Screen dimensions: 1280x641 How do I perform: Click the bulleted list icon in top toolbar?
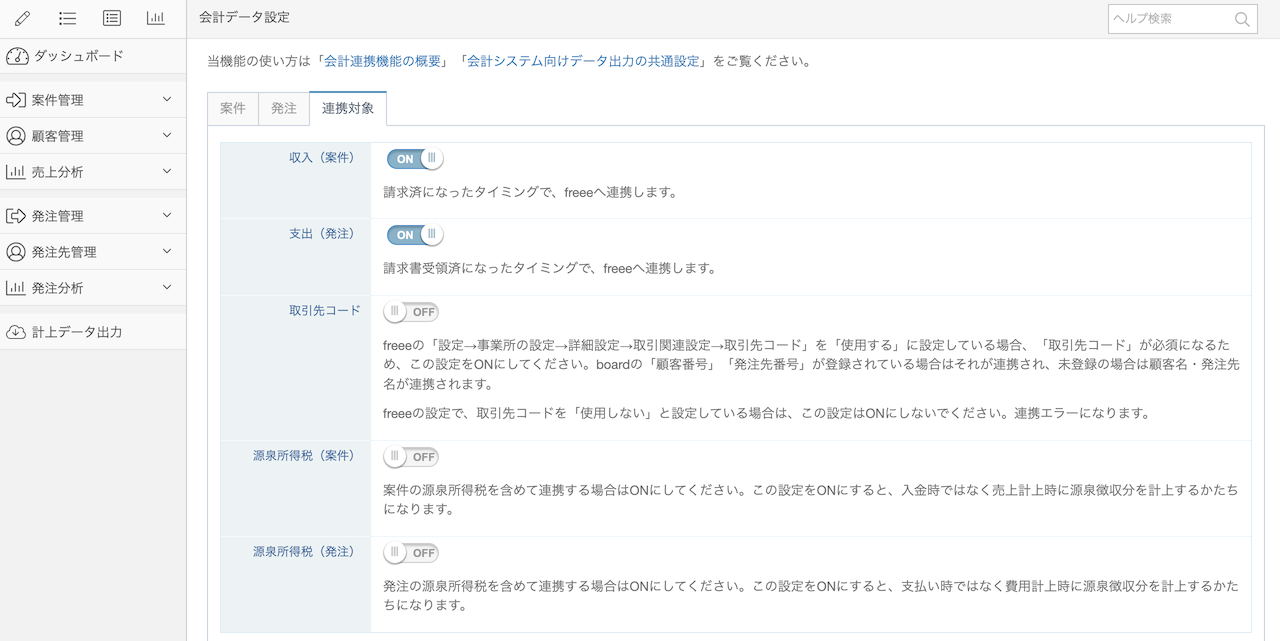[x=68, y=18]
